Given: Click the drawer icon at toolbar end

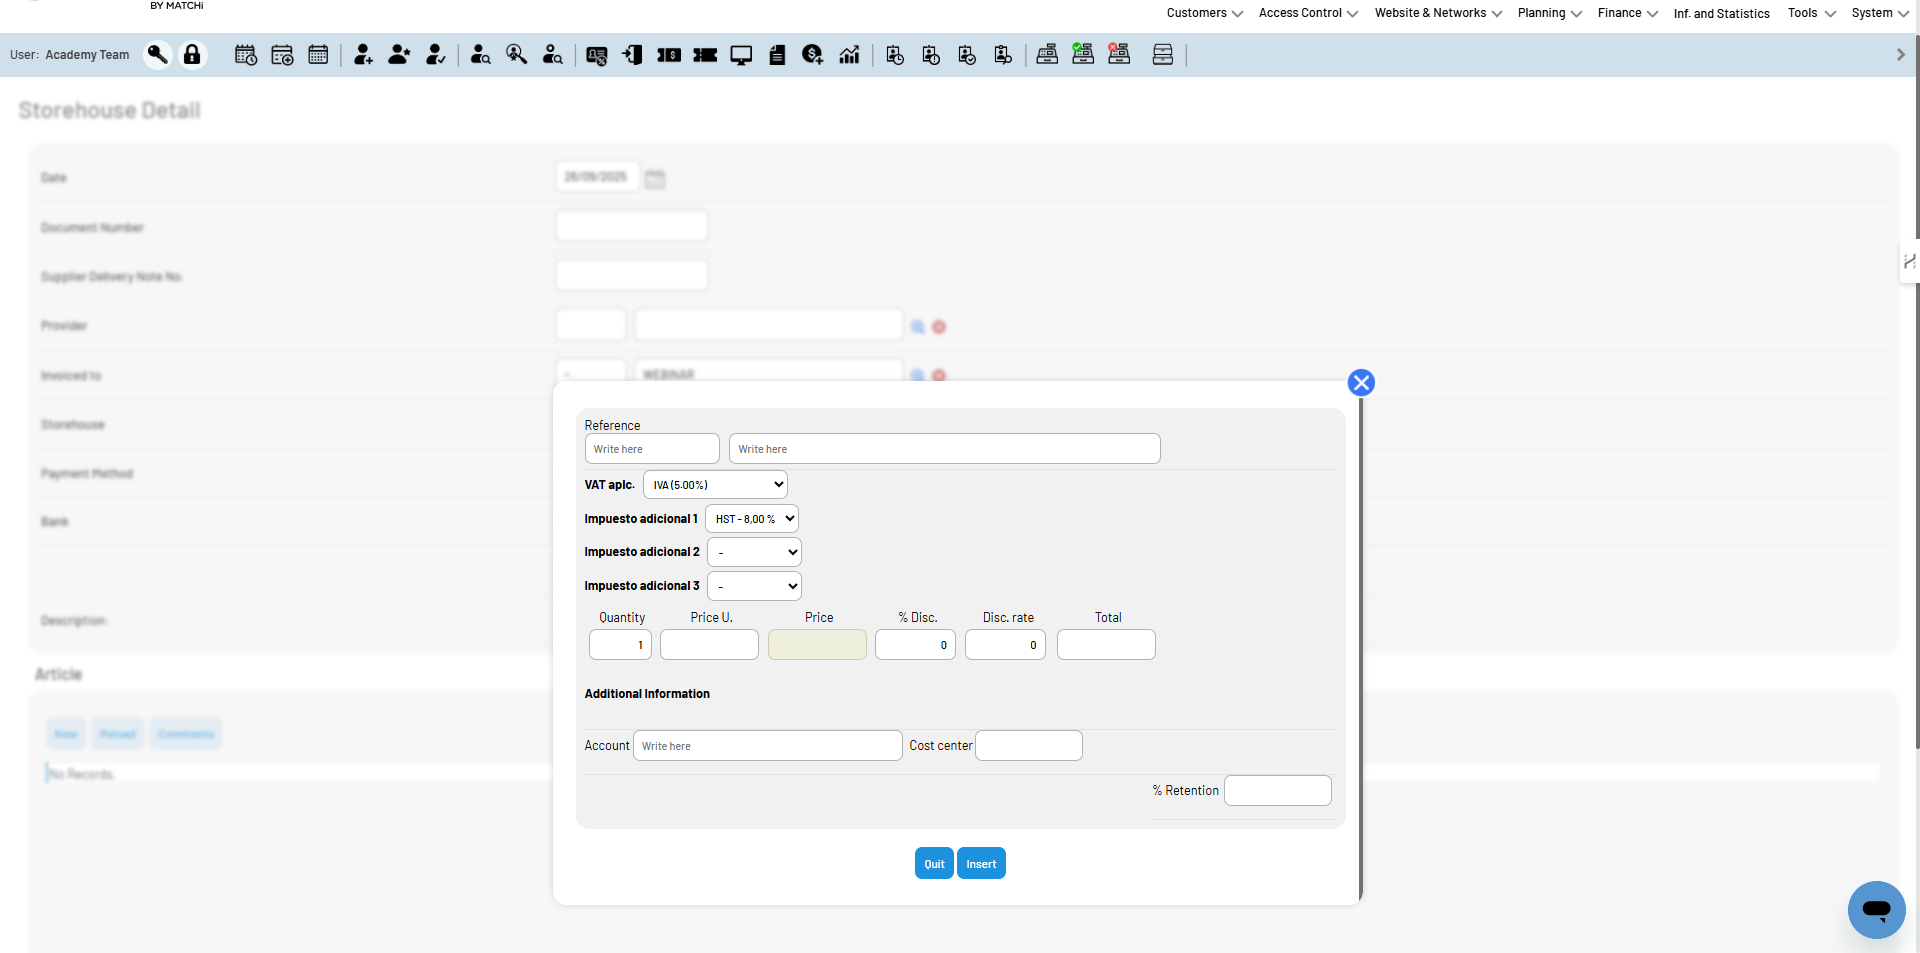Looking at the screenshot, I should point(1162,55).
